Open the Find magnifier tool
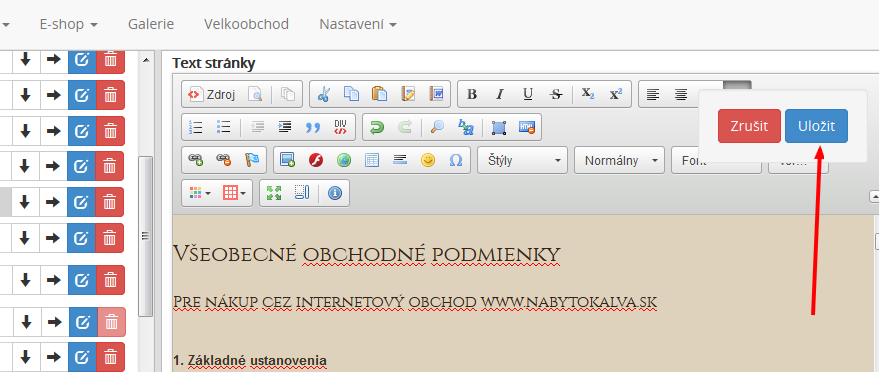Viewport: 879px width, 372px height. tap(437, 127)
